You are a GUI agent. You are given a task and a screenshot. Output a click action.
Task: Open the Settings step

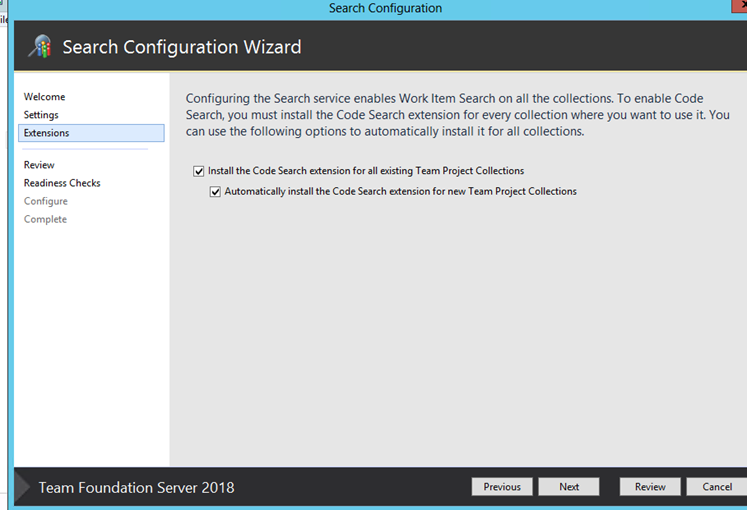pos(41,115)
